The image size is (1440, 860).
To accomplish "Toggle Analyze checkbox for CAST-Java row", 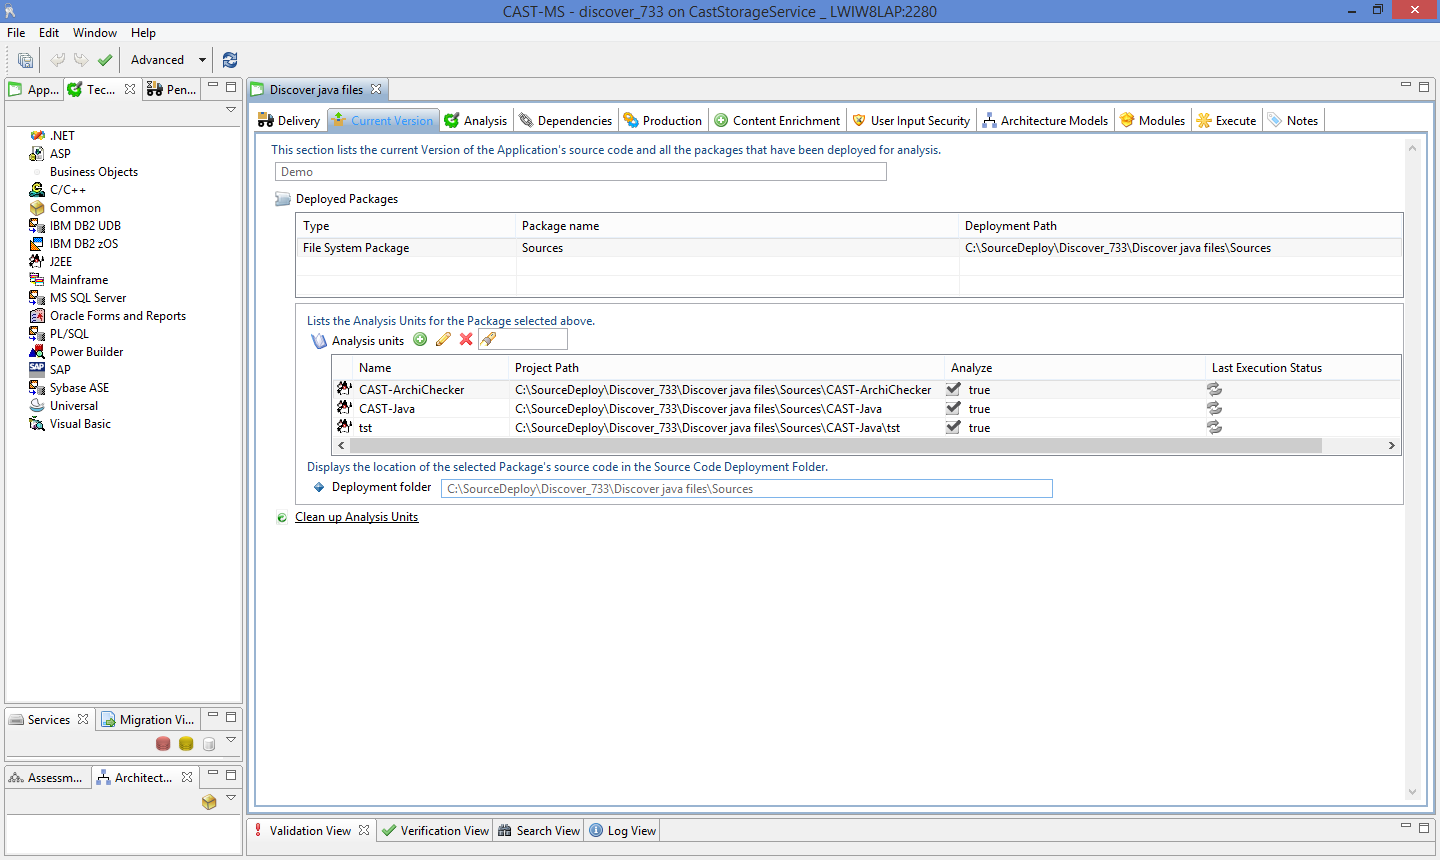I will coord(954,409).
